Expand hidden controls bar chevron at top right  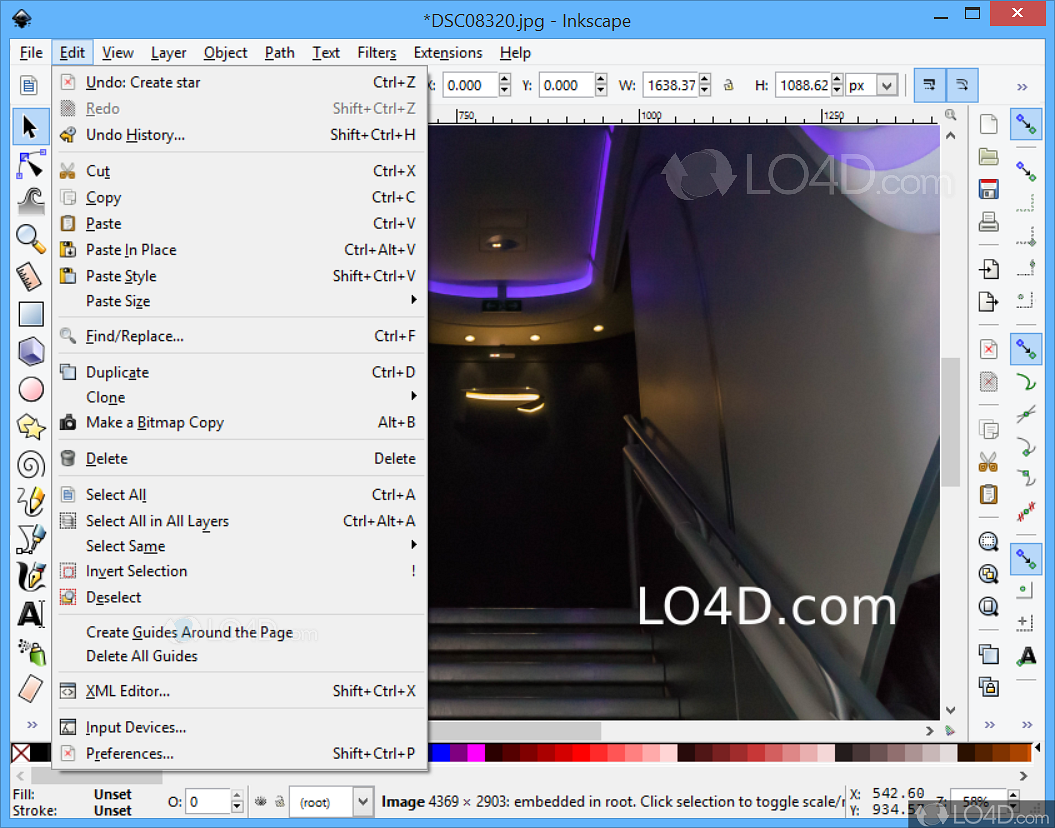(1022, 87)
